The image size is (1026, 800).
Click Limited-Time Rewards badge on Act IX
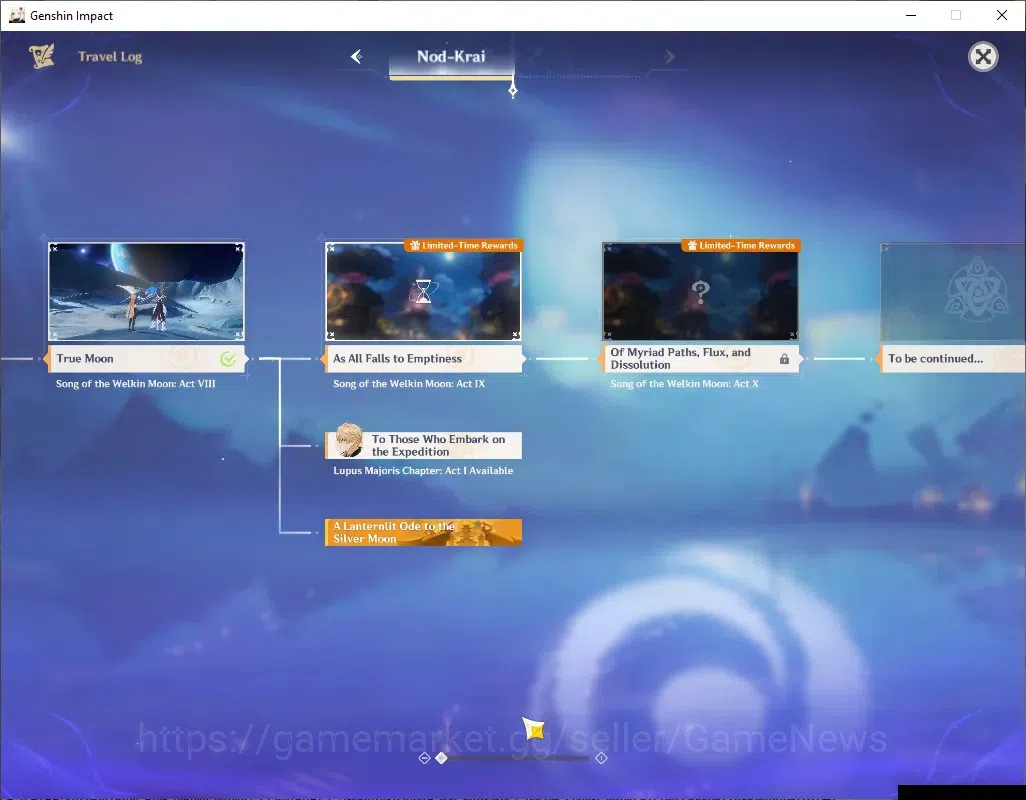pos(464,245)
